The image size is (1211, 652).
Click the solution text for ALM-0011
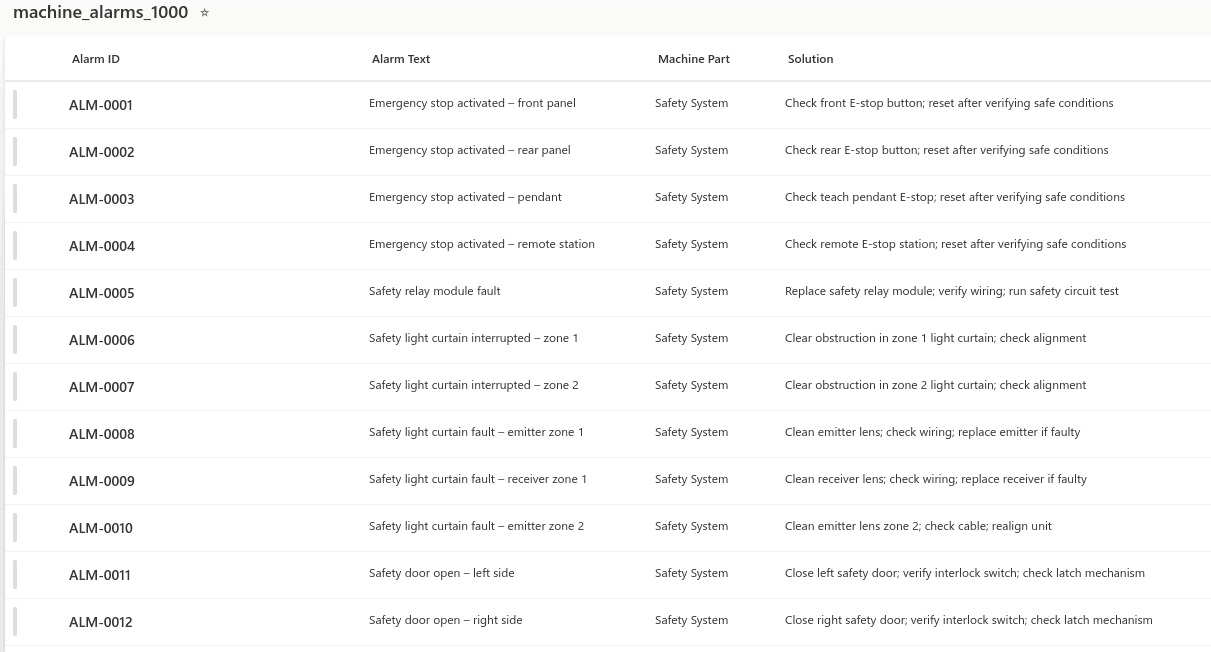964,572
